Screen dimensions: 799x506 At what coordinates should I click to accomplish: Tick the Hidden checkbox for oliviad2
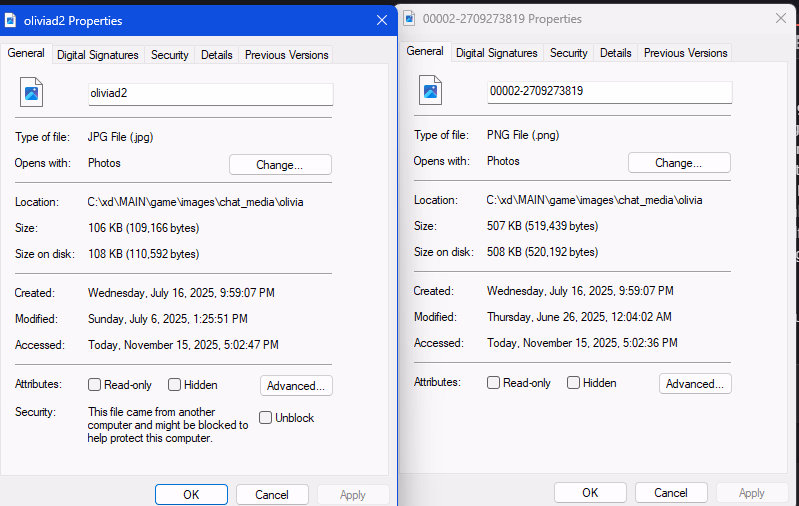click(x=175, y=385)
